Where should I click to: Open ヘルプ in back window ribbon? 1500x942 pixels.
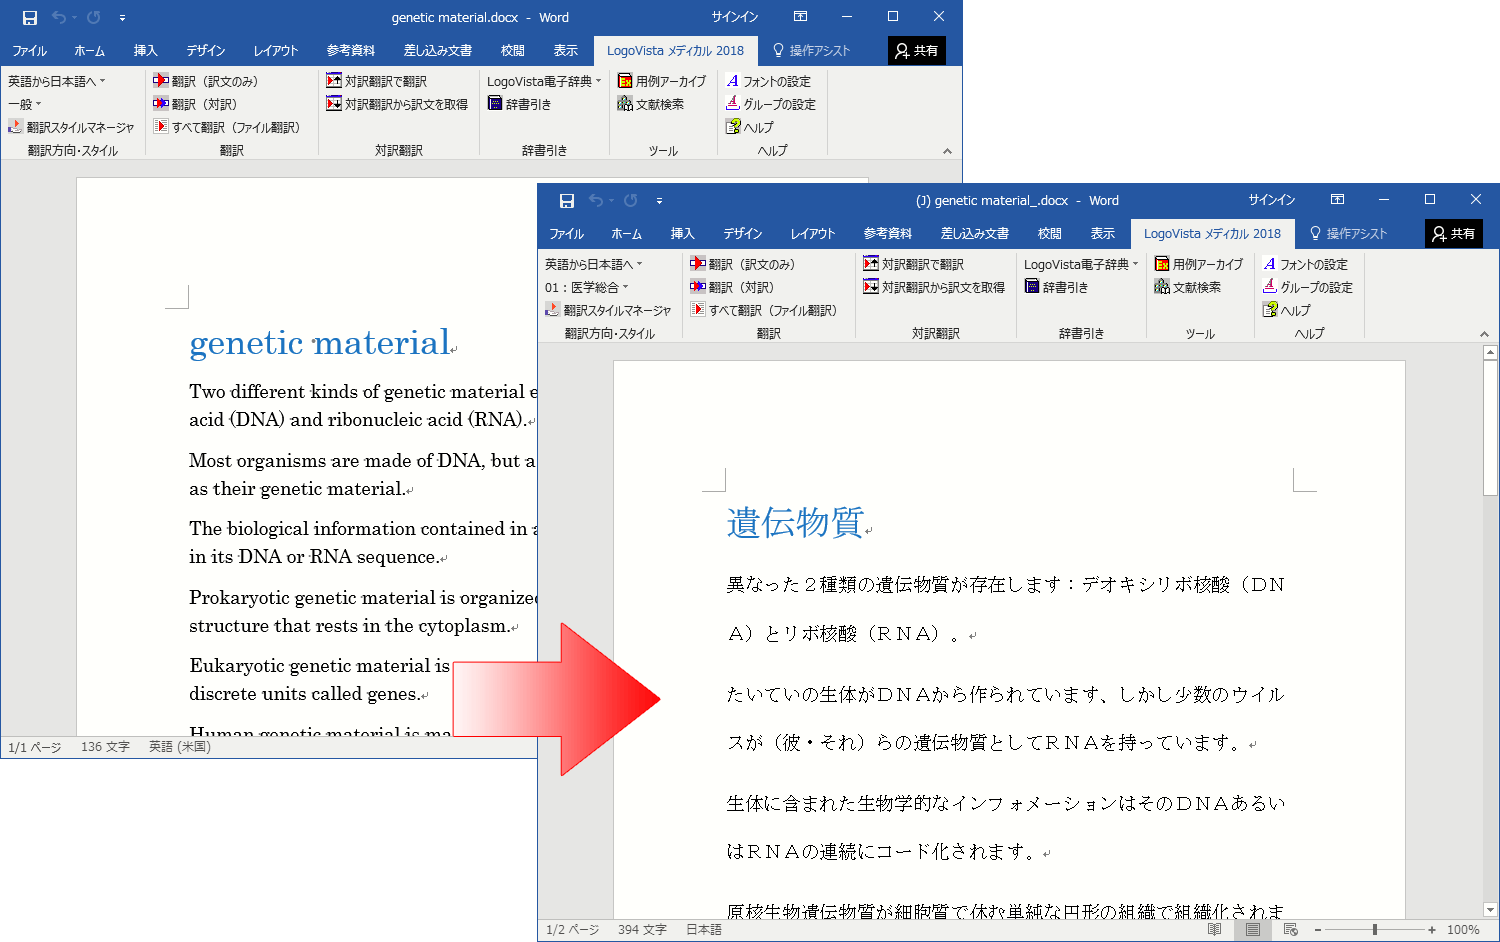click(x=750, y=127)
